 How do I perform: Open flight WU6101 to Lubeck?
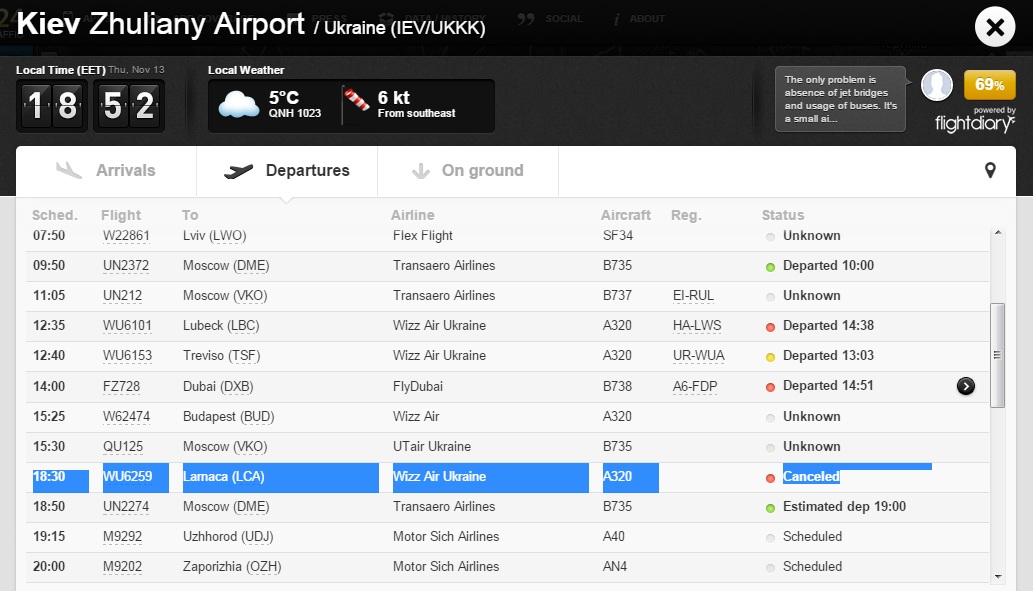[127, 326]
